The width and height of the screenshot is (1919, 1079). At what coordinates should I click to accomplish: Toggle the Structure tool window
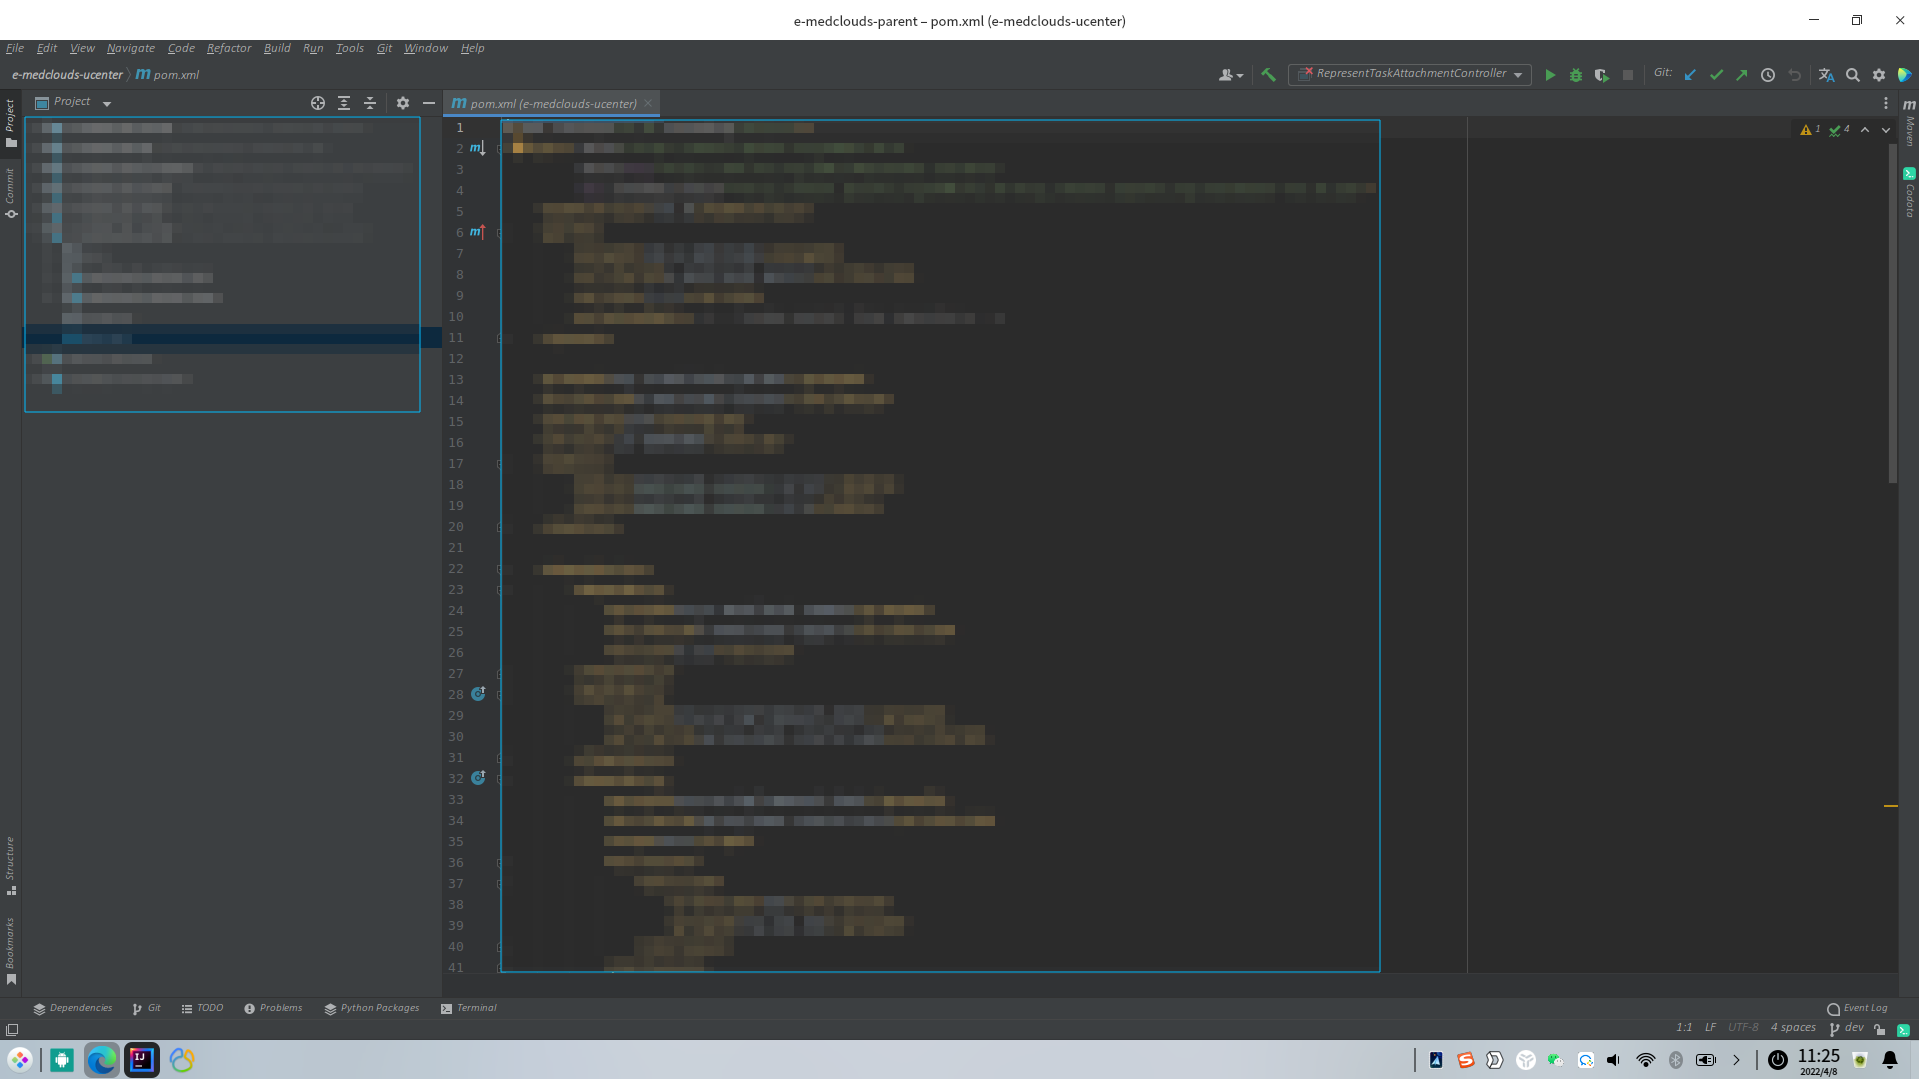[x=11, y=866]
